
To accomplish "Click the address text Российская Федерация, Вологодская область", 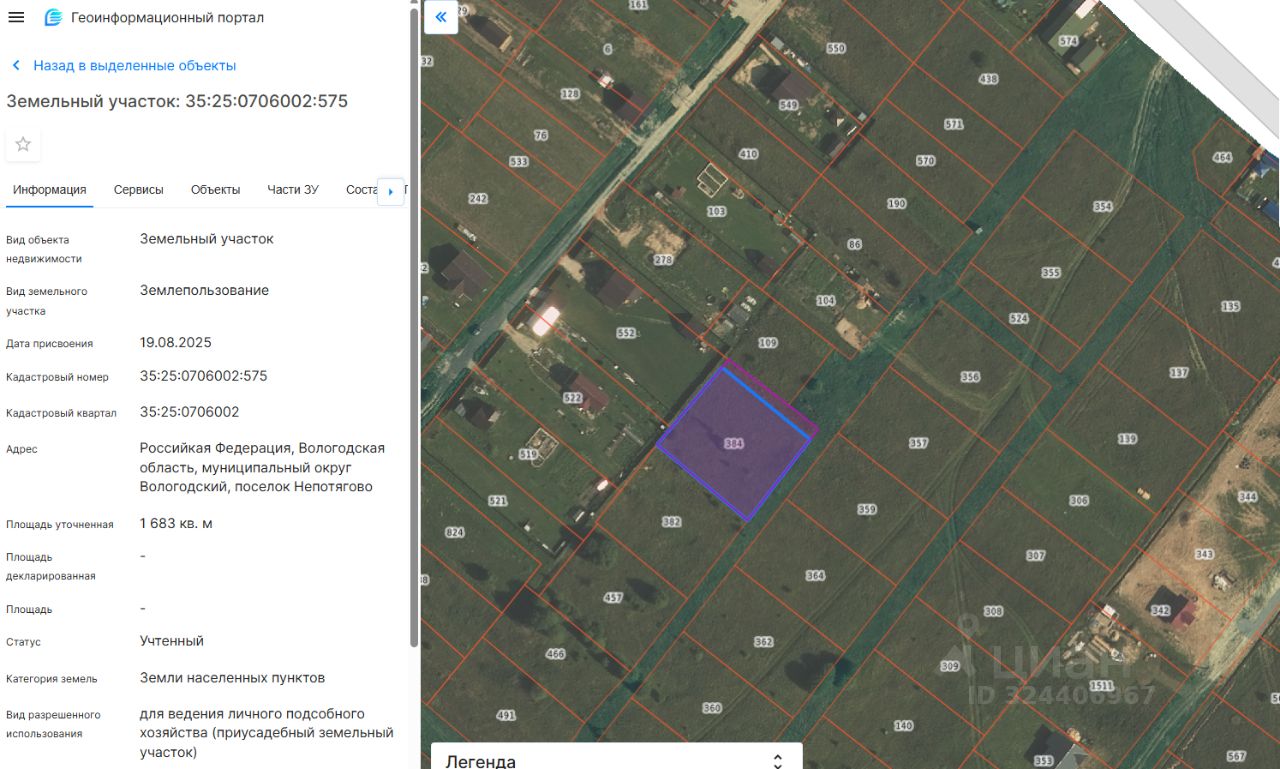I will coord(262,467).
